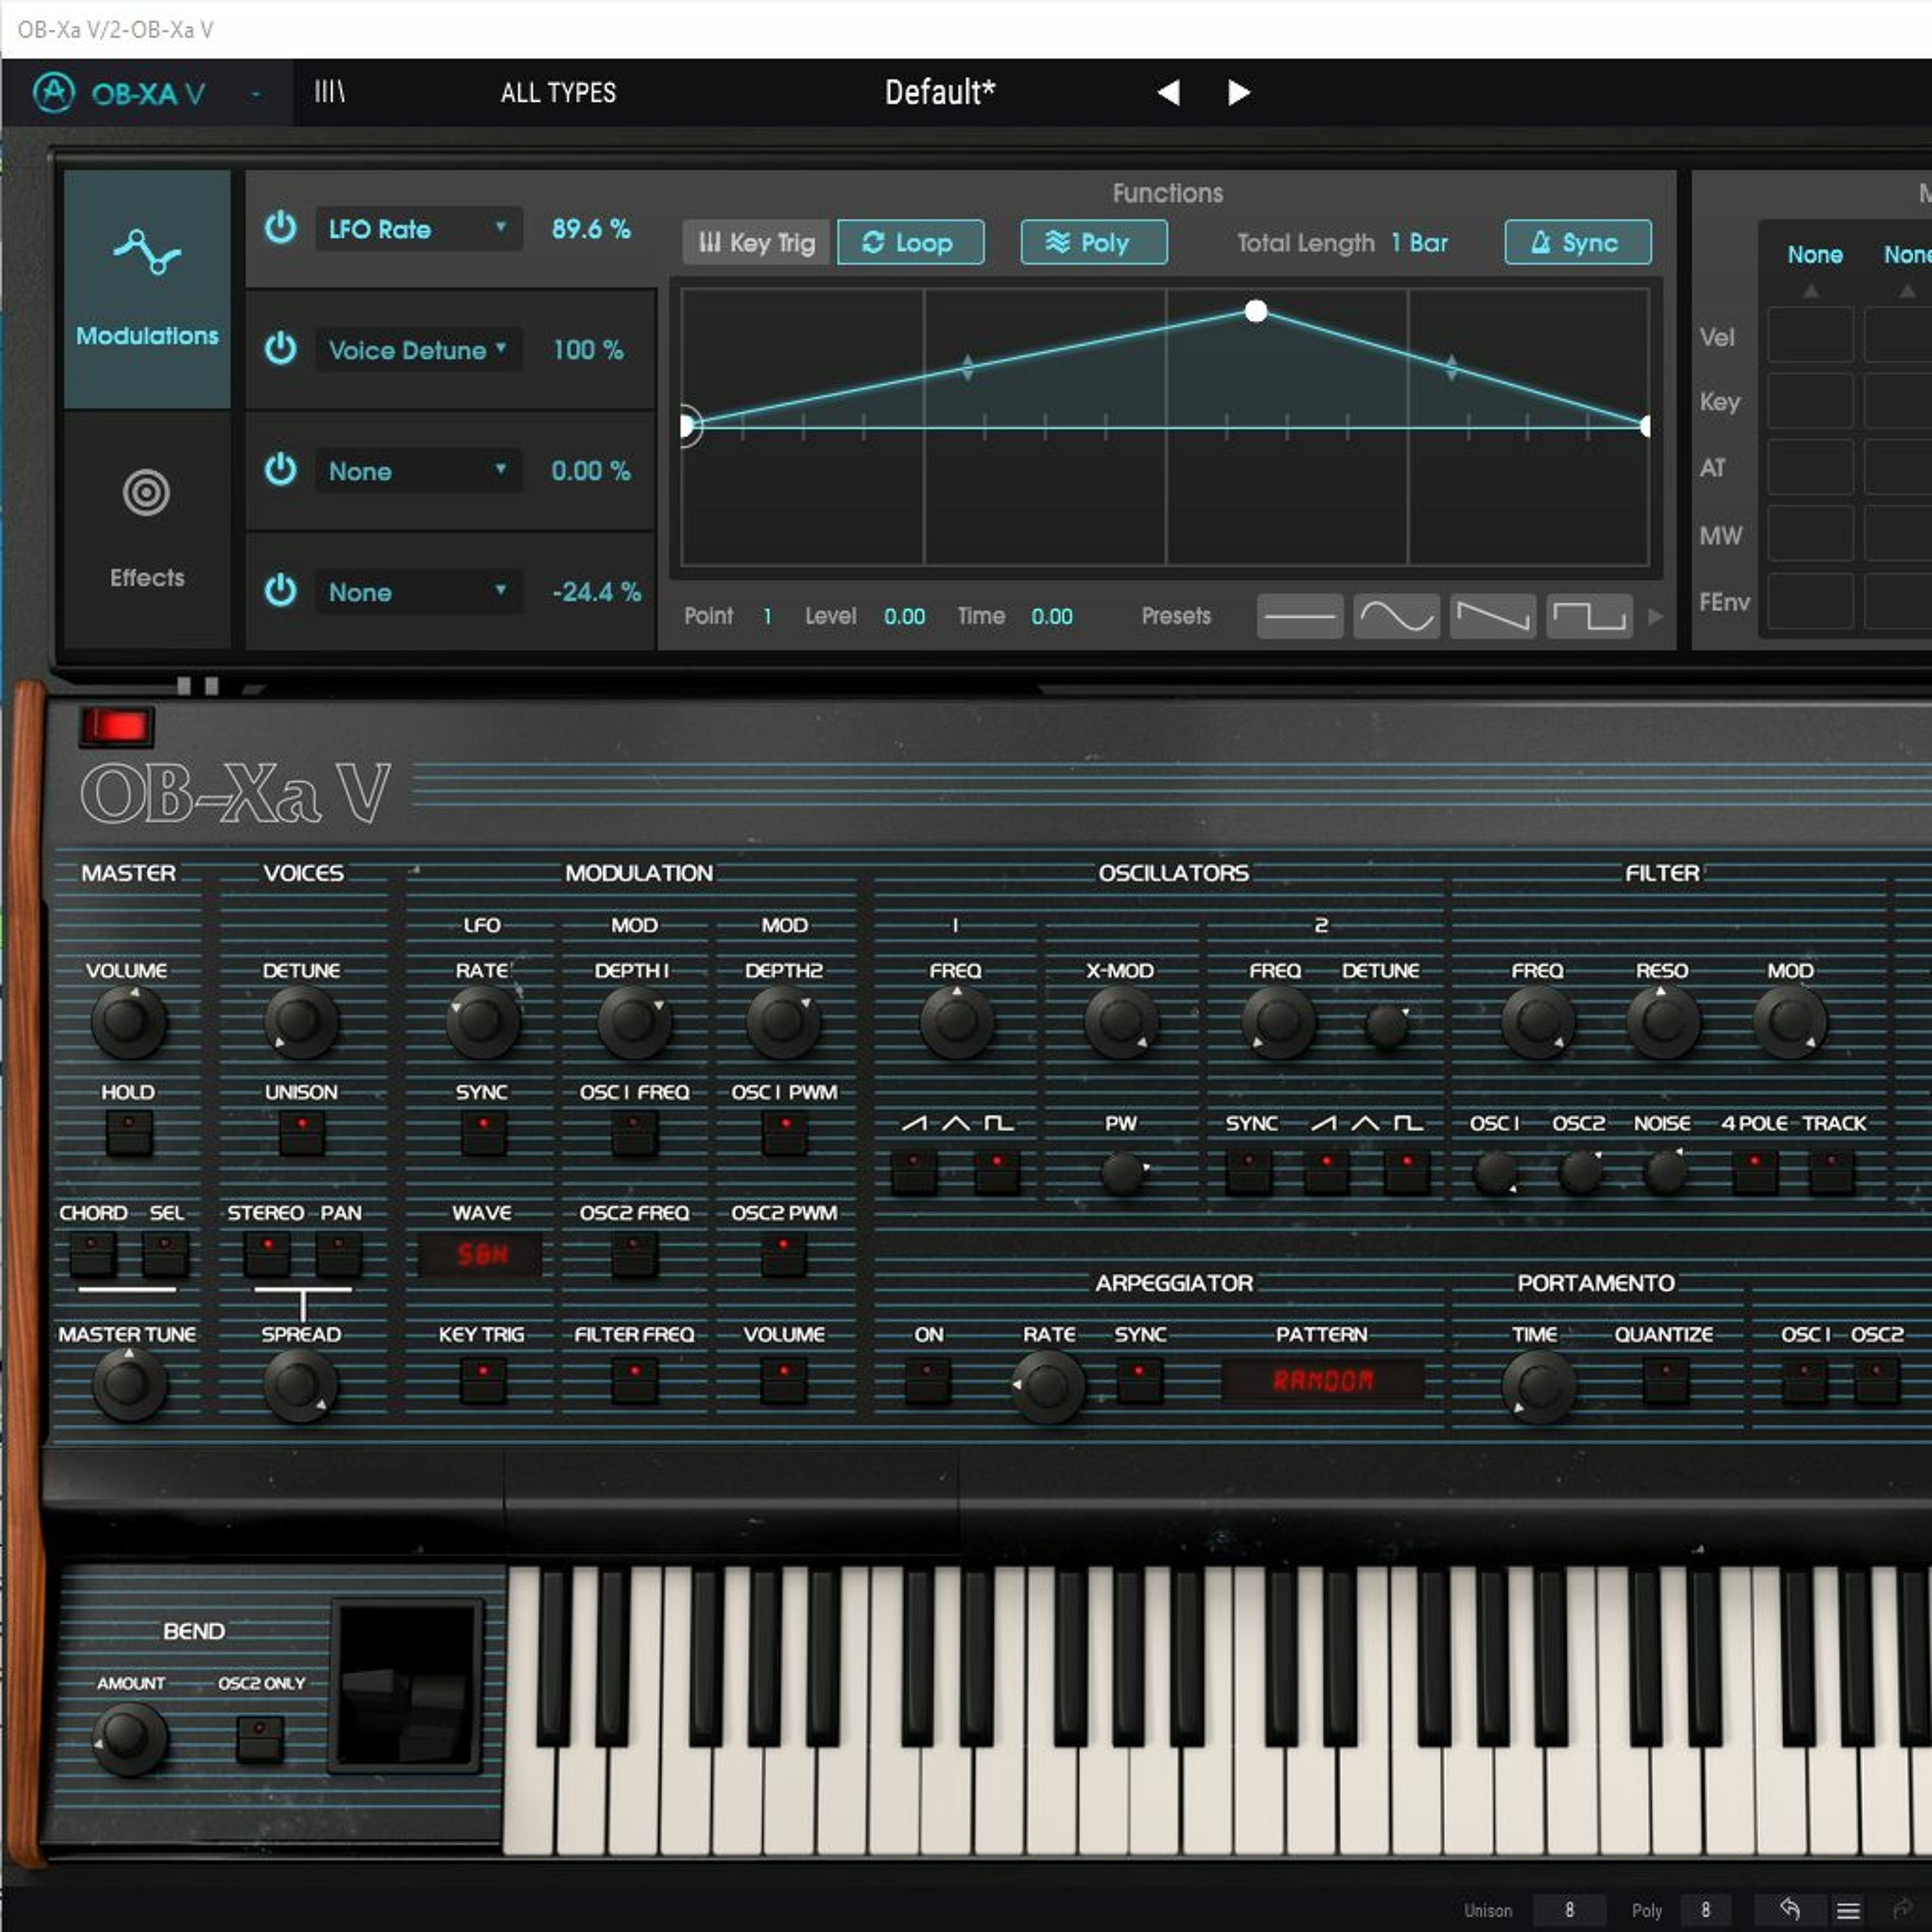Click the Arturia logo menu icon
The image size is (1932, 1932).
pos(54,93)
